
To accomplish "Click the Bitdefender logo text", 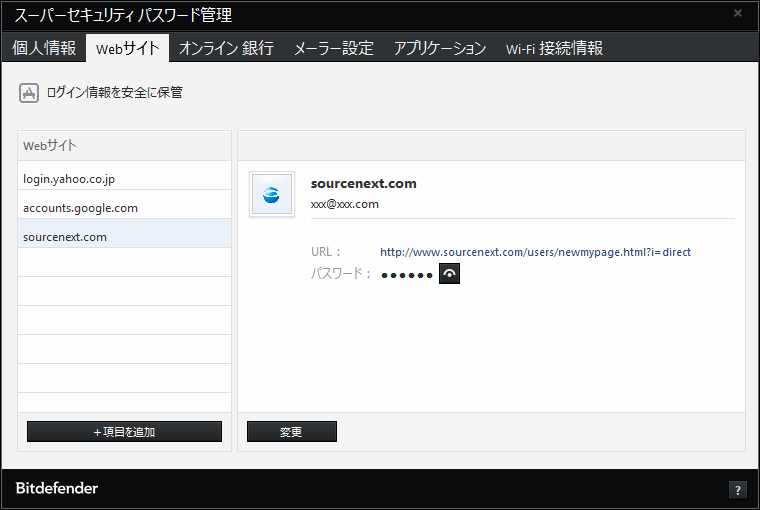I will (57, 488).
